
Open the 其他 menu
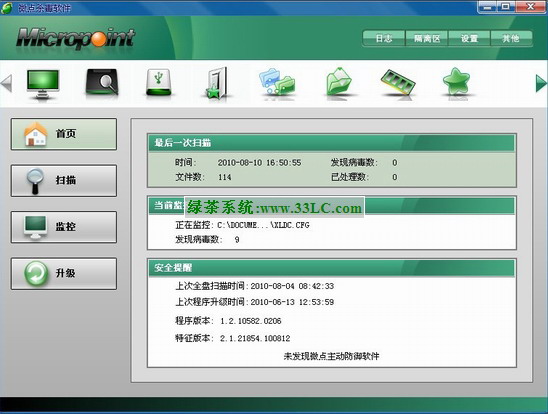(x=512, y=38)
